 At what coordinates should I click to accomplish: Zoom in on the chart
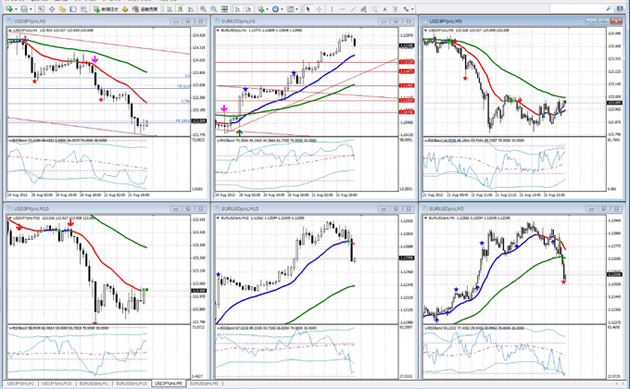tap(203, 9)
